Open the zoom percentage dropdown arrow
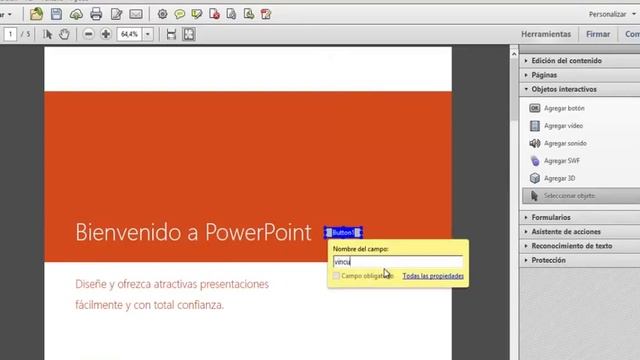 tap(148, 34)
